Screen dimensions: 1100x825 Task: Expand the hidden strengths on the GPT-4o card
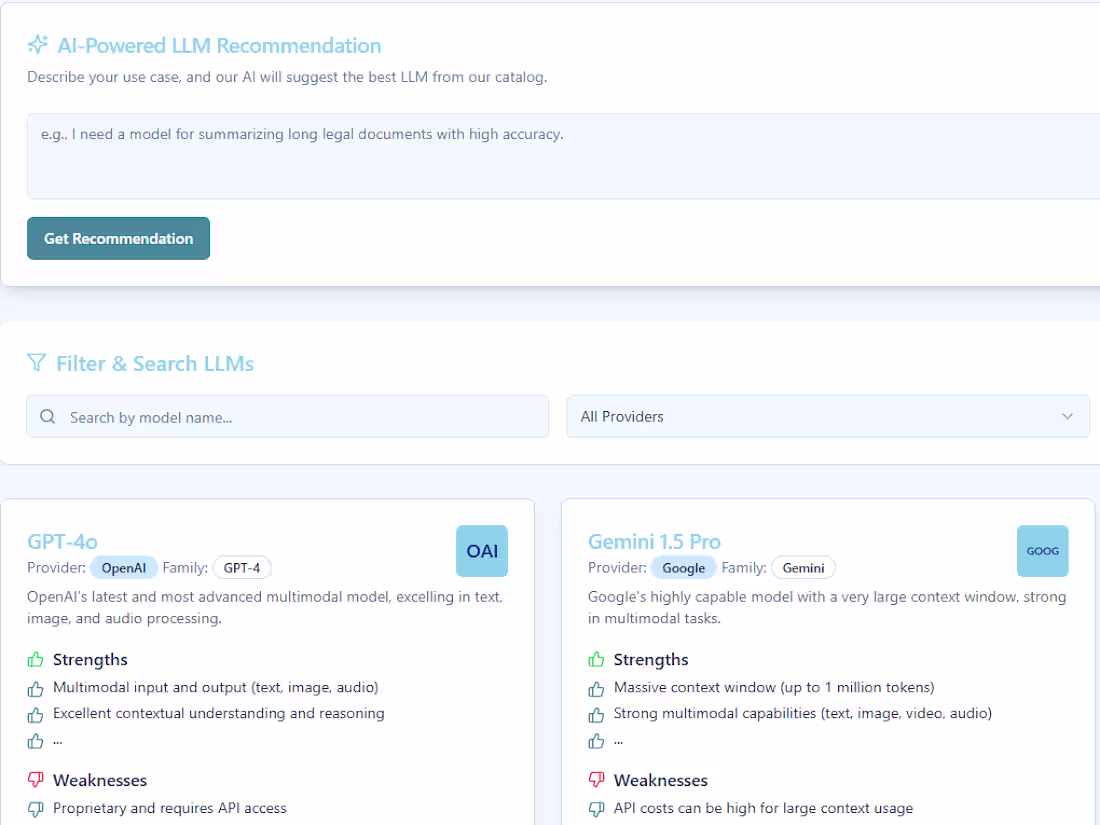(58, 741)
